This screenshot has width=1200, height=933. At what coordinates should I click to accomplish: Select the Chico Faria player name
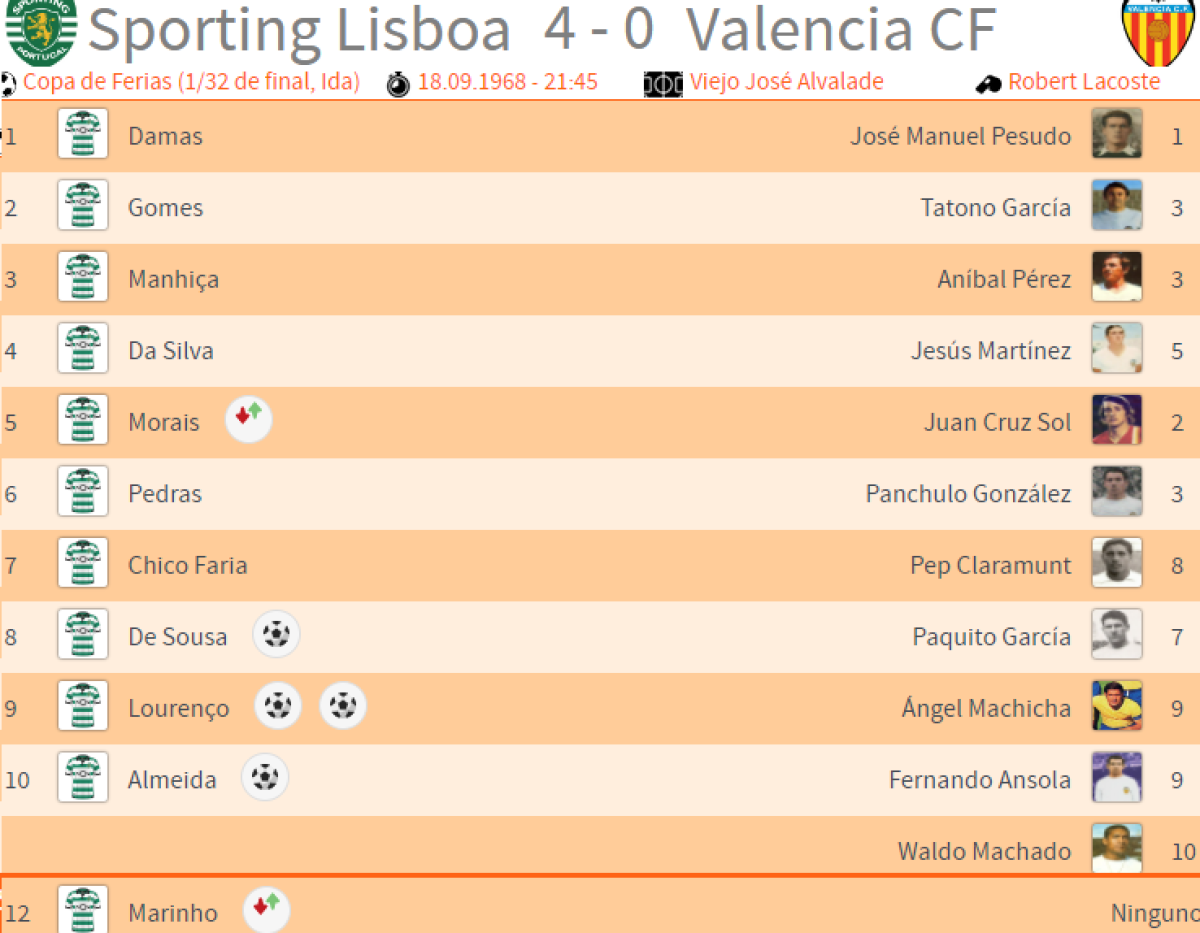coord(187,565)
